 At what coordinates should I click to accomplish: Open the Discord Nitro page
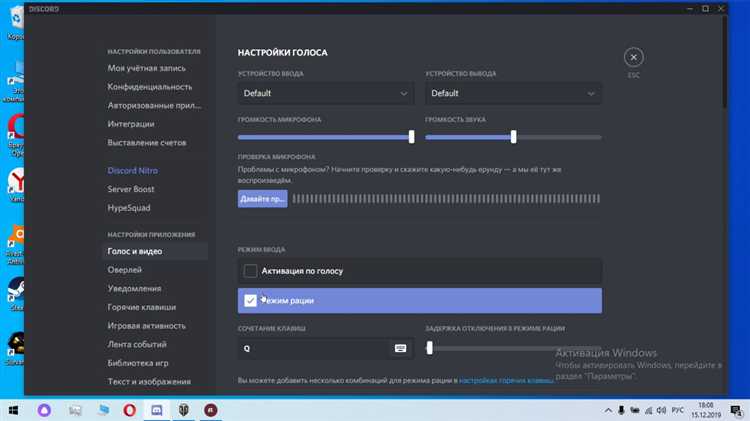coord(132,170)
